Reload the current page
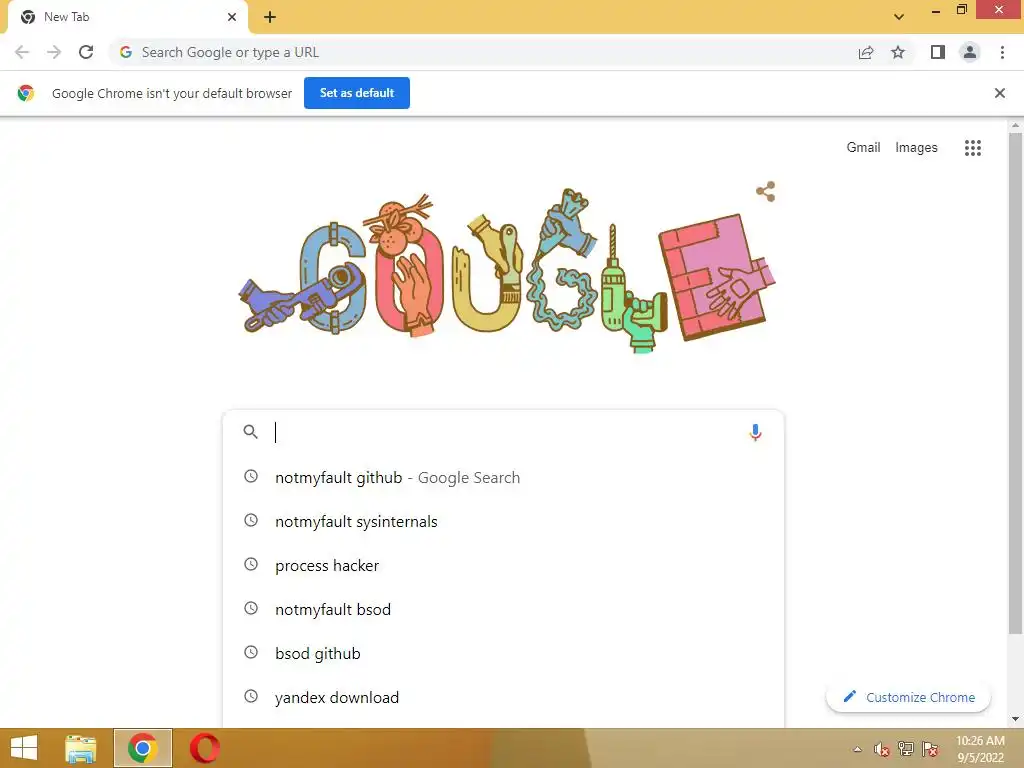The image size is (1024, 768). [86, 52]
